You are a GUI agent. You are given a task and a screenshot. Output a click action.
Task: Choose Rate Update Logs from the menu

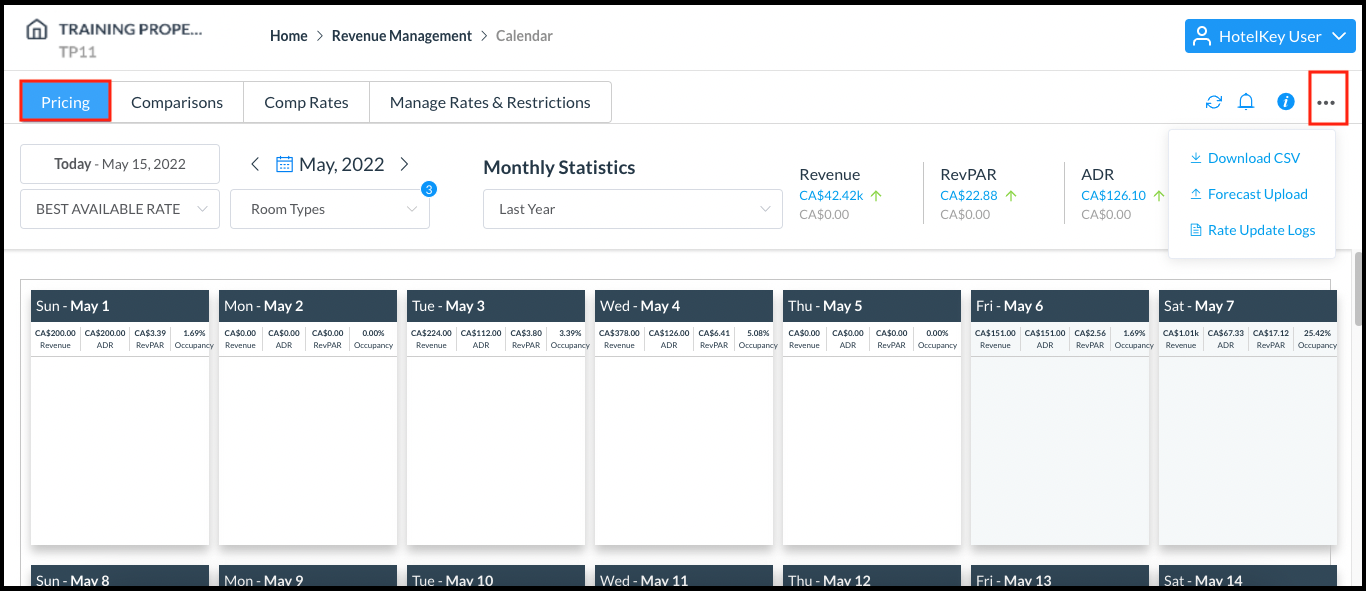[x=1261, y=229]
